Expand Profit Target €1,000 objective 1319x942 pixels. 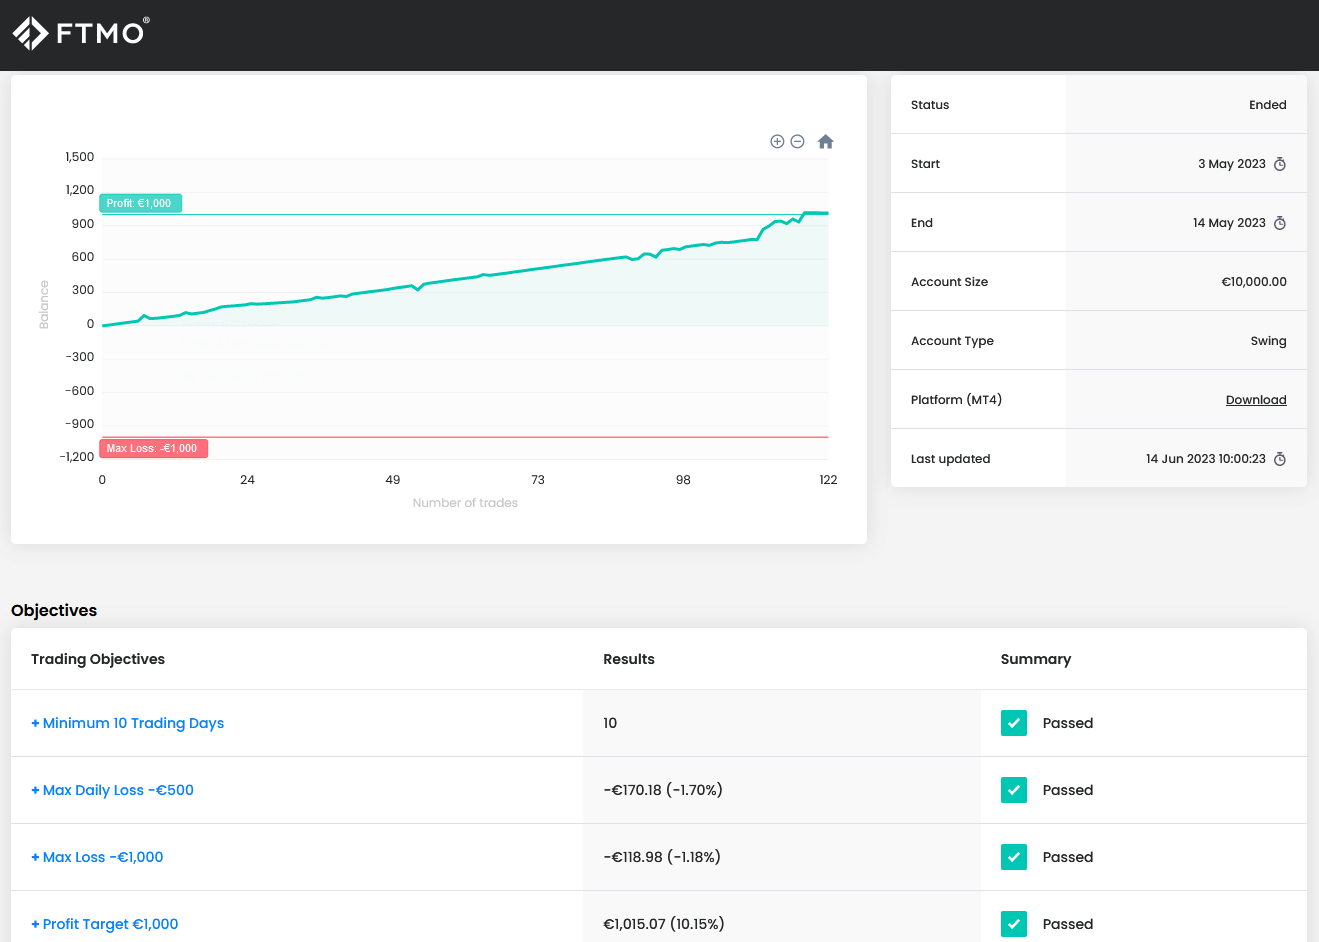[x=105, y=924]
